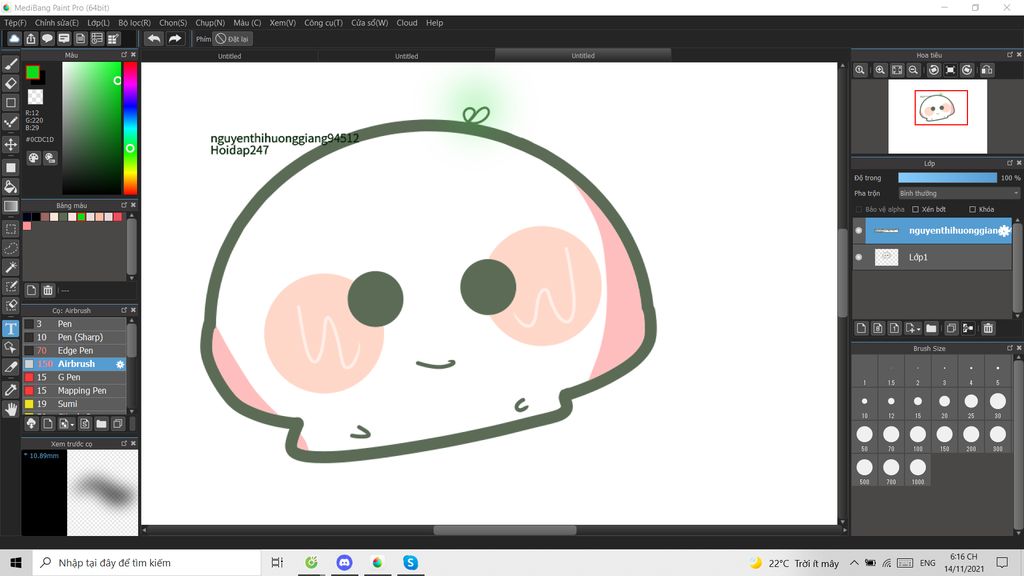
Task: Click the speech bubble icon in the toolbar
Action: (47, 39)
